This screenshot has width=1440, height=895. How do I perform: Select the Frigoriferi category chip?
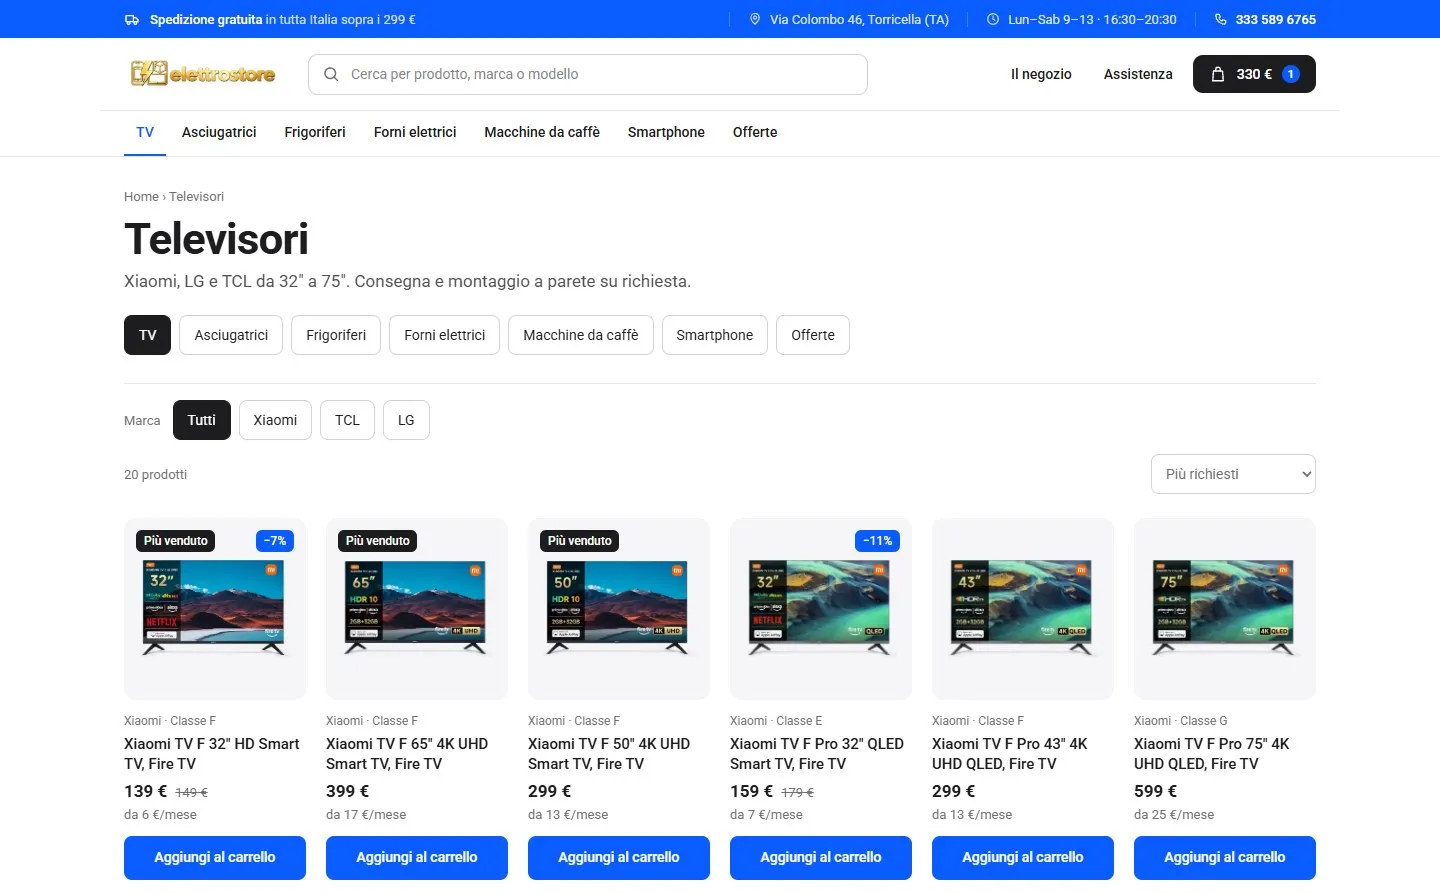click(336, 335)
